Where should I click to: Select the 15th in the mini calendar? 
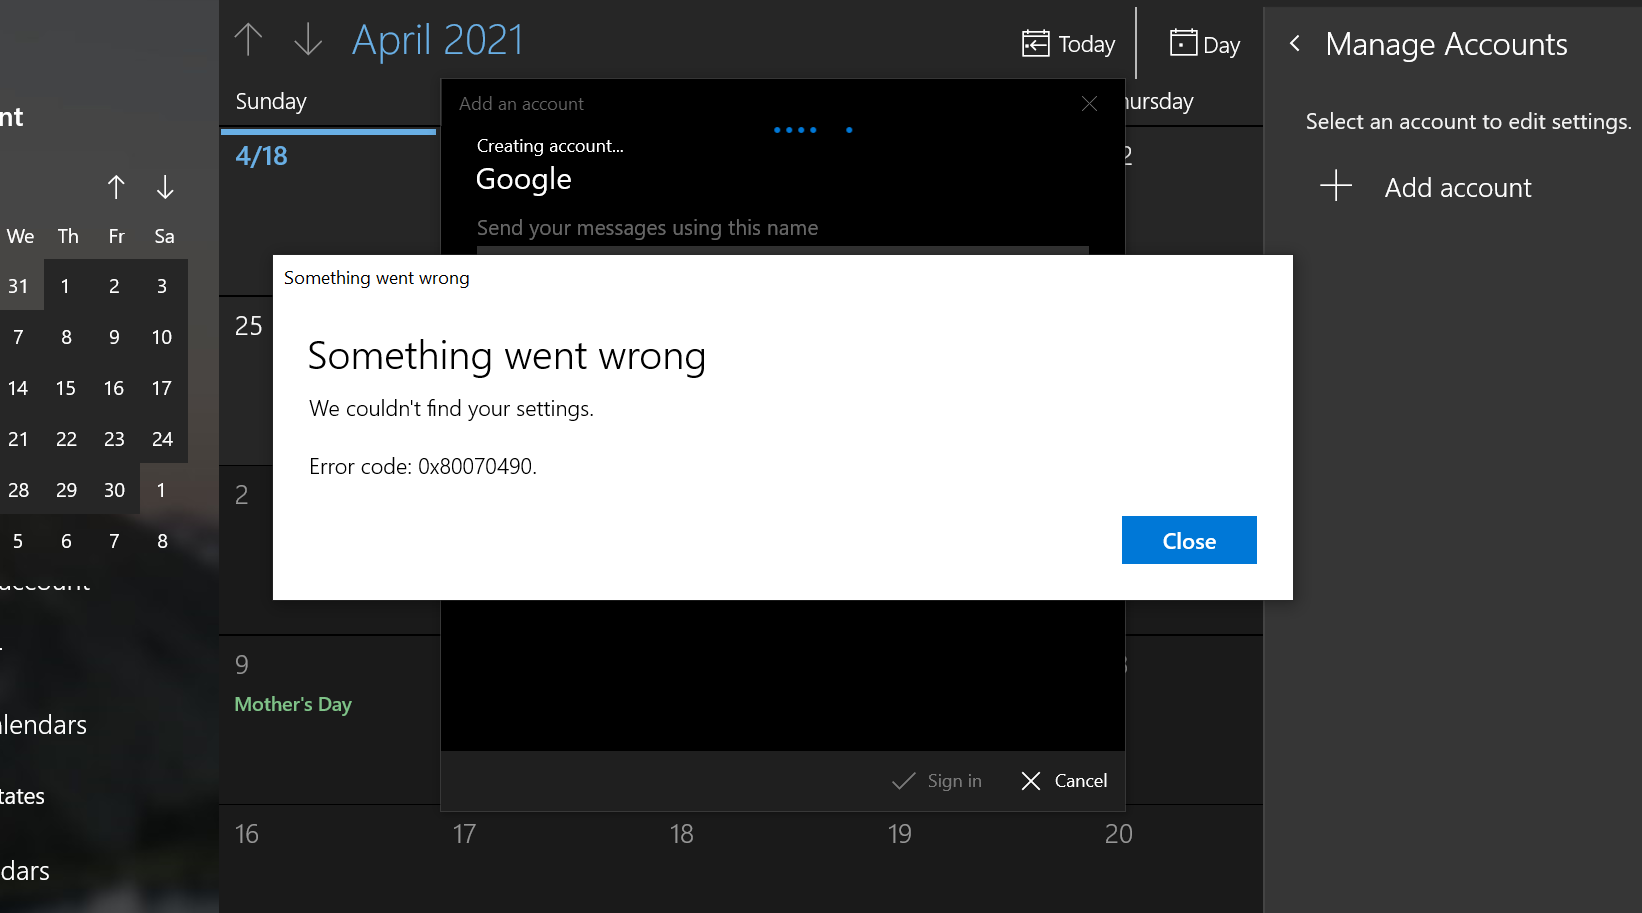point(66,388)
